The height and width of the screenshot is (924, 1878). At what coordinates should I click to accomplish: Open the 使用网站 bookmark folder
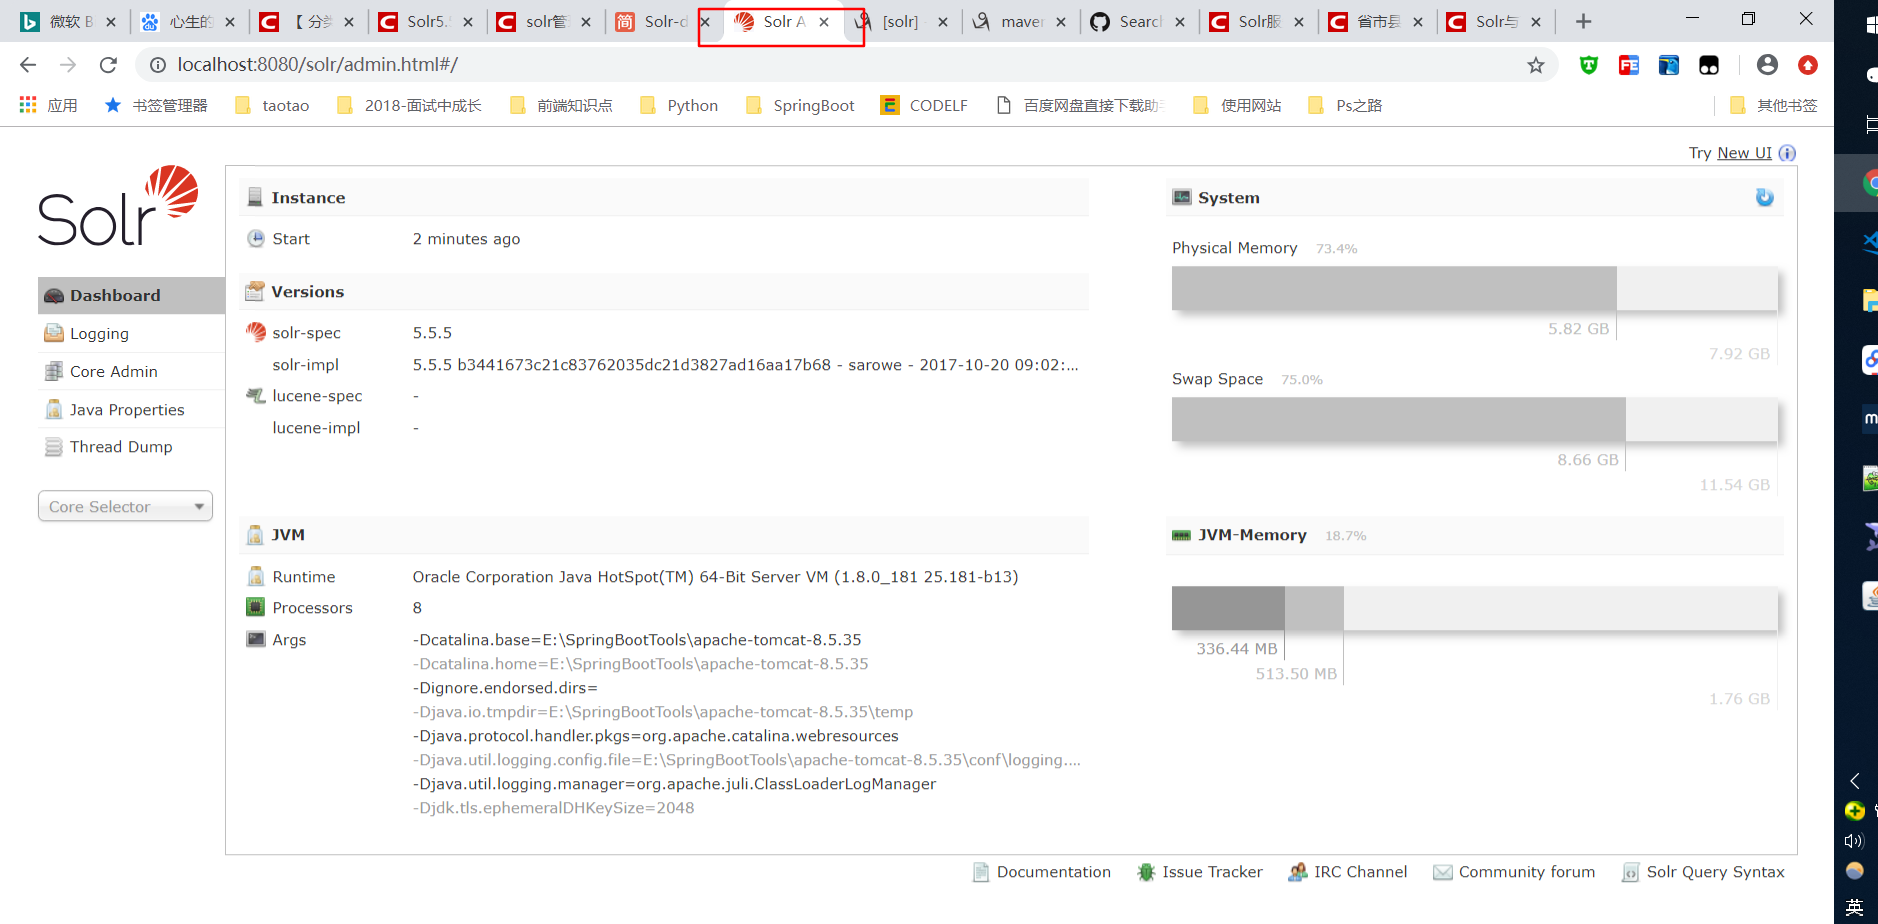pyautogui.click(x=1237, y=105)
